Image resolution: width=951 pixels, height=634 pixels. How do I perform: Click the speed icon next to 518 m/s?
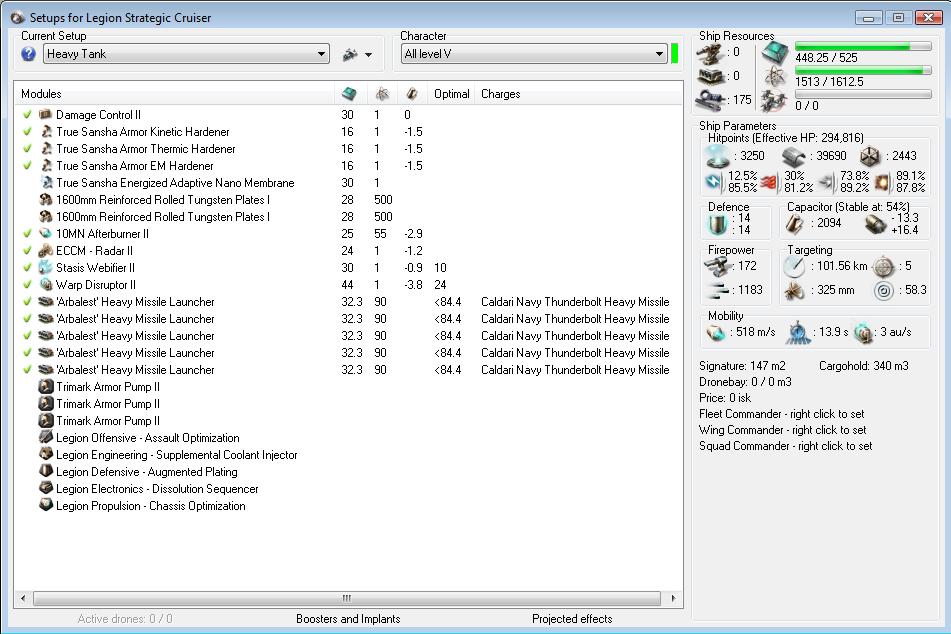pyautogui.click(x=716, y=332)
